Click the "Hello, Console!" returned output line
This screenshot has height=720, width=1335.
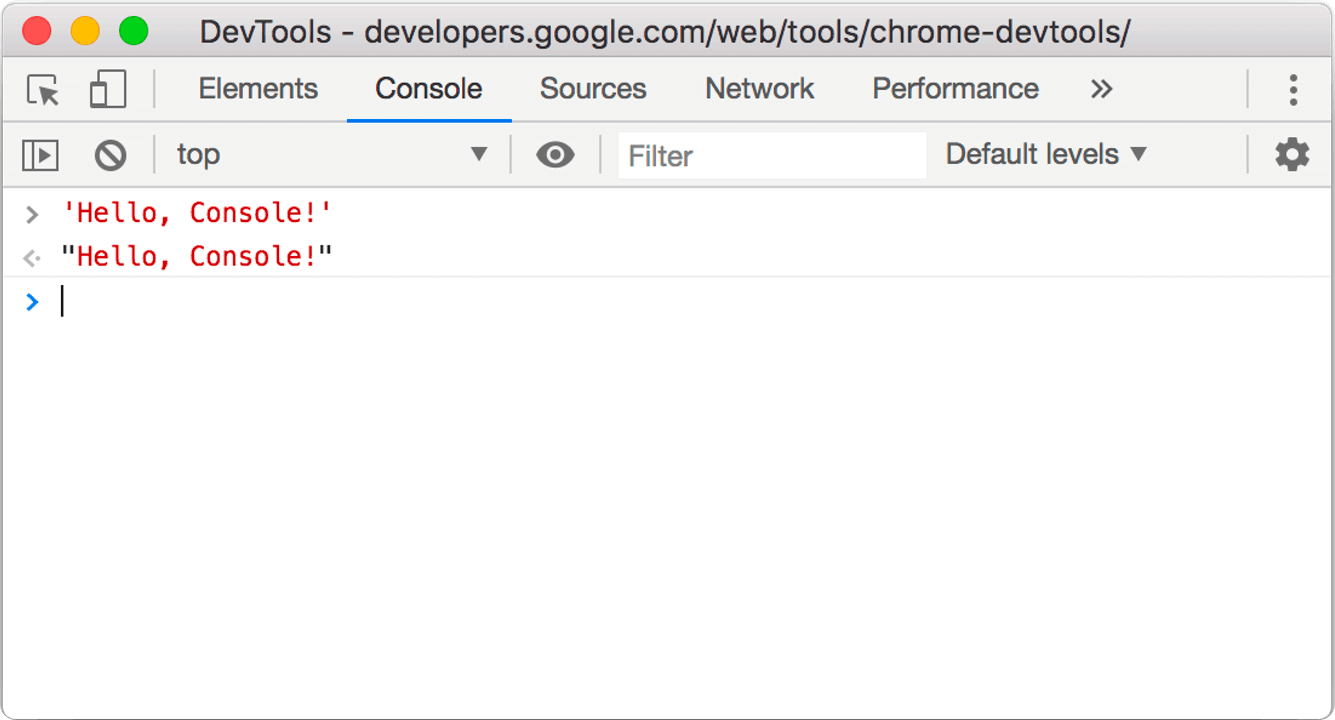click(x=197, y=257)
